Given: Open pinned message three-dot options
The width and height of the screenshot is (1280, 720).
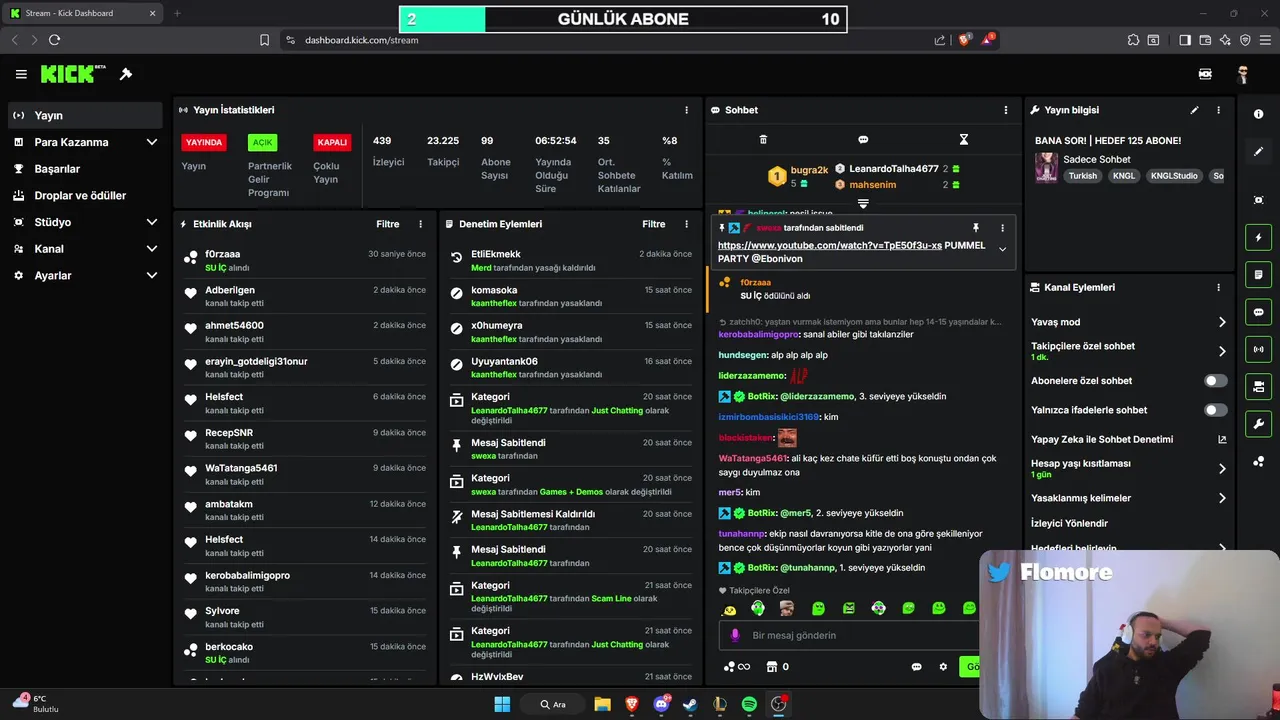Looking at the screenshot, I should tap(1002, 228).
